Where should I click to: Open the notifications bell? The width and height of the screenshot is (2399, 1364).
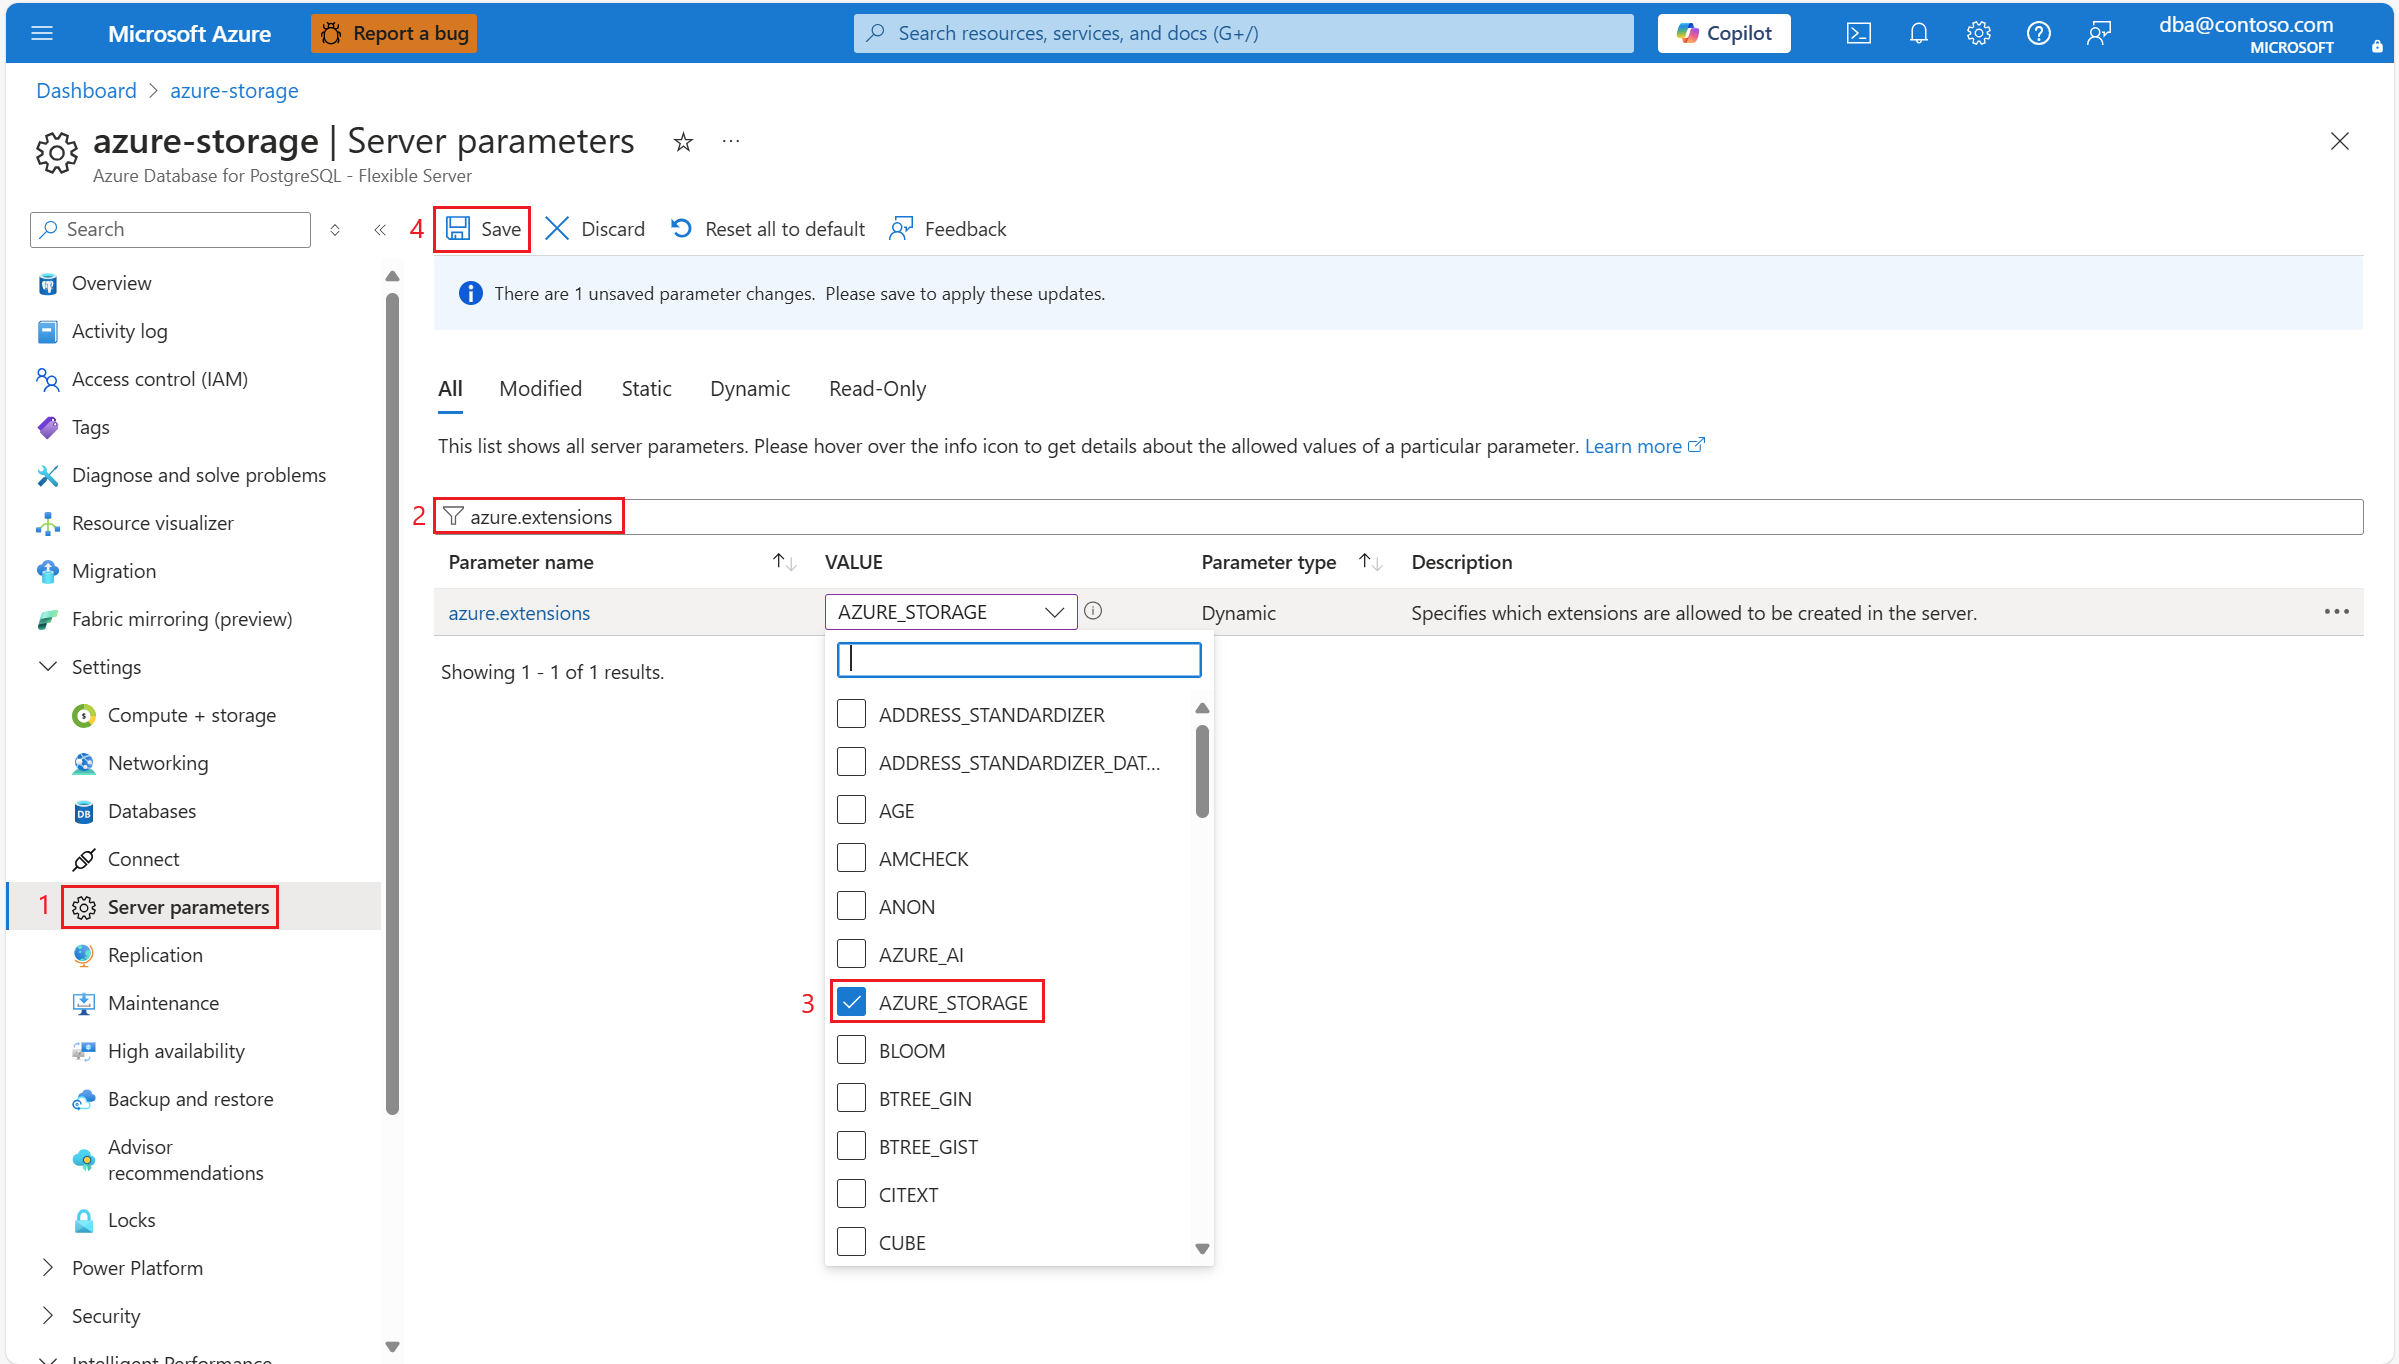[x=1918, y=33]
